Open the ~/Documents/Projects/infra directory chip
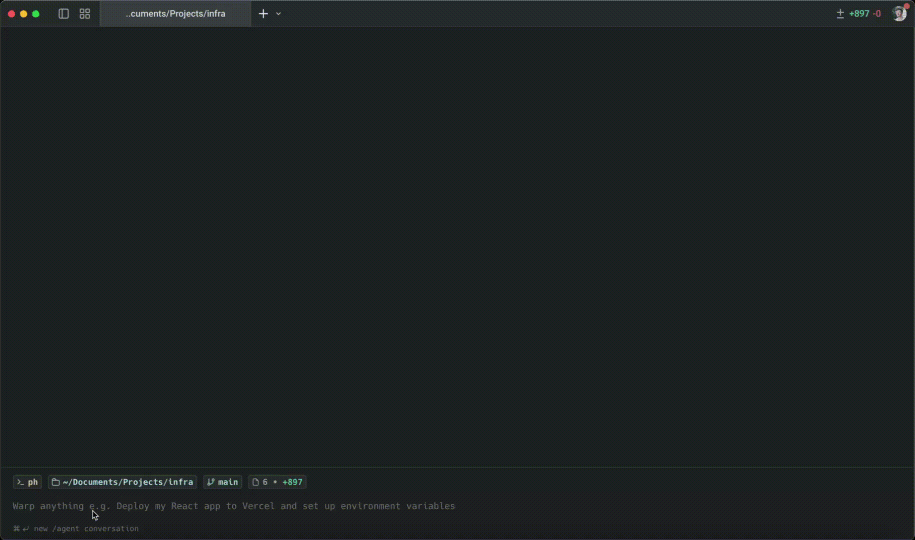 tap(122, 482)
